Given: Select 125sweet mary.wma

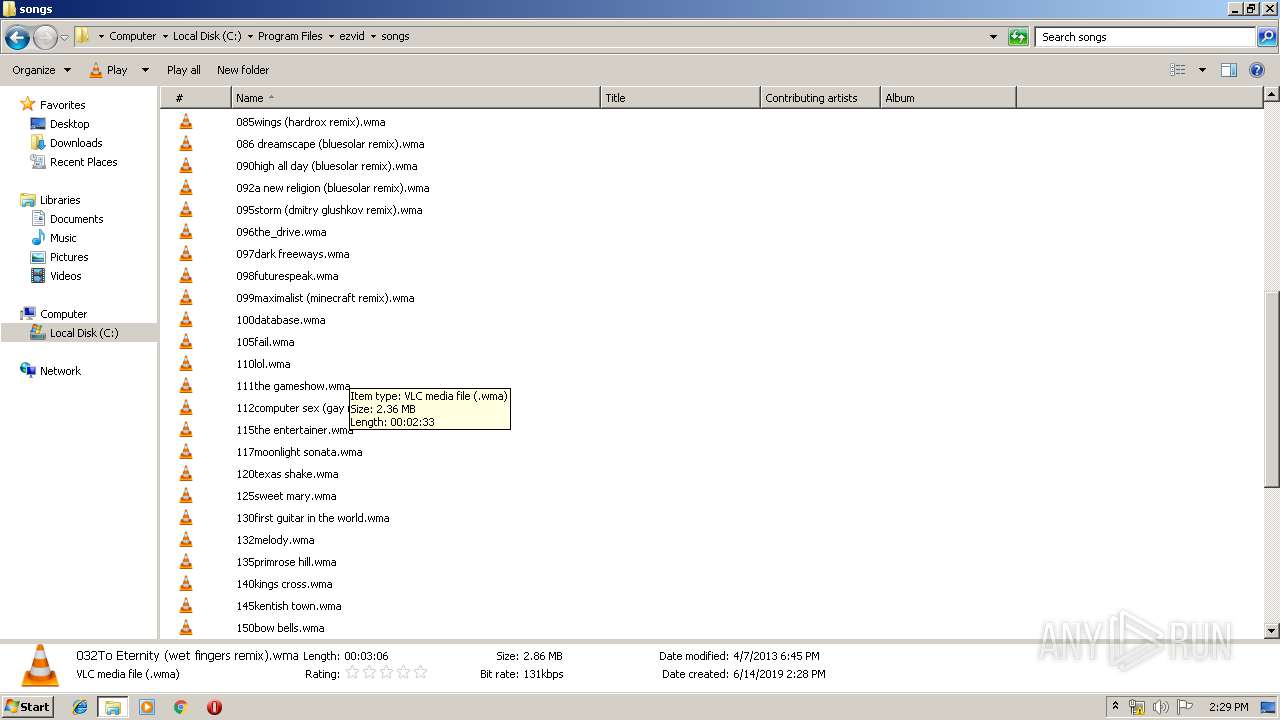Looking at the screenshot, I should click(286, 496).
